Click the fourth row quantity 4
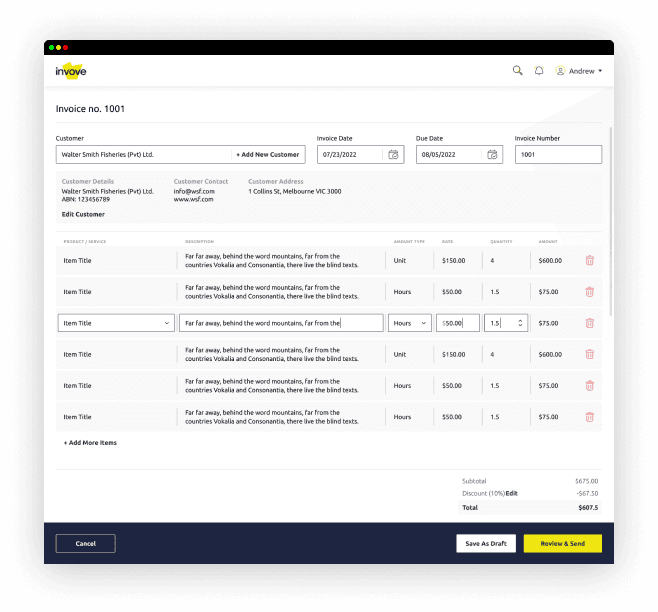Viewport: 658px width, 612px height. (492, 354)
